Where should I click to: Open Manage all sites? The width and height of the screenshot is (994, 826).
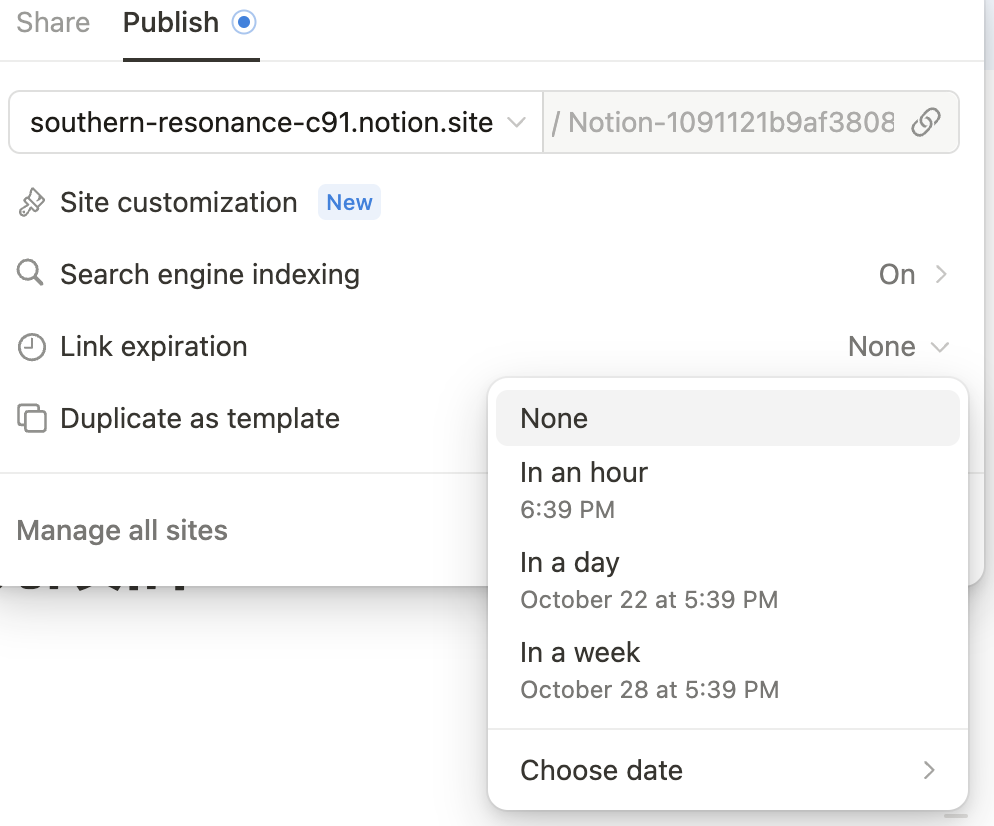tap(122, 530)
